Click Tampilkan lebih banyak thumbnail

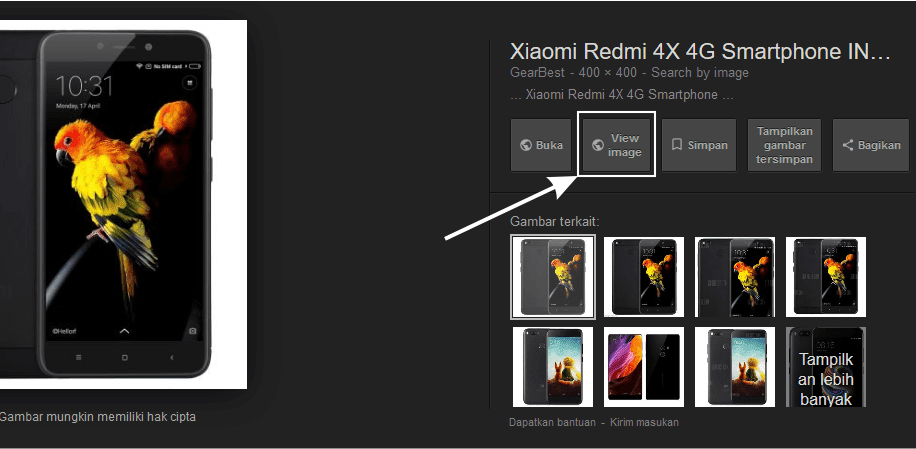point(826,367)
